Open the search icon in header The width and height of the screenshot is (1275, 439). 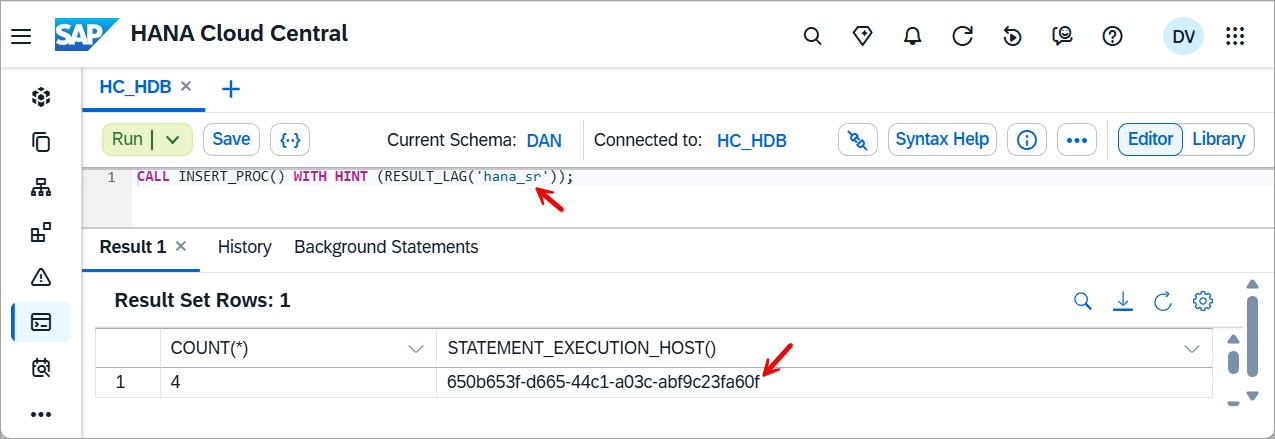pyautogui.click(x=813, y=37)
